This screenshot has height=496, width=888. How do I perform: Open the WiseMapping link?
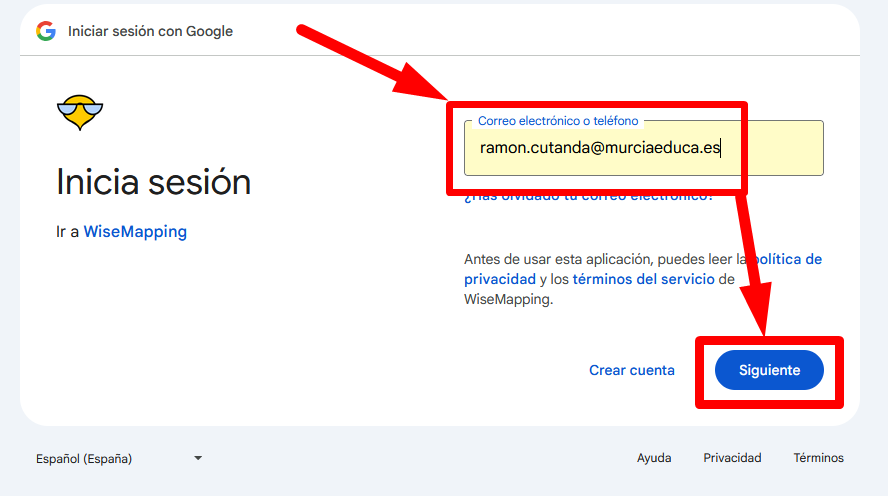click(135, 232)
